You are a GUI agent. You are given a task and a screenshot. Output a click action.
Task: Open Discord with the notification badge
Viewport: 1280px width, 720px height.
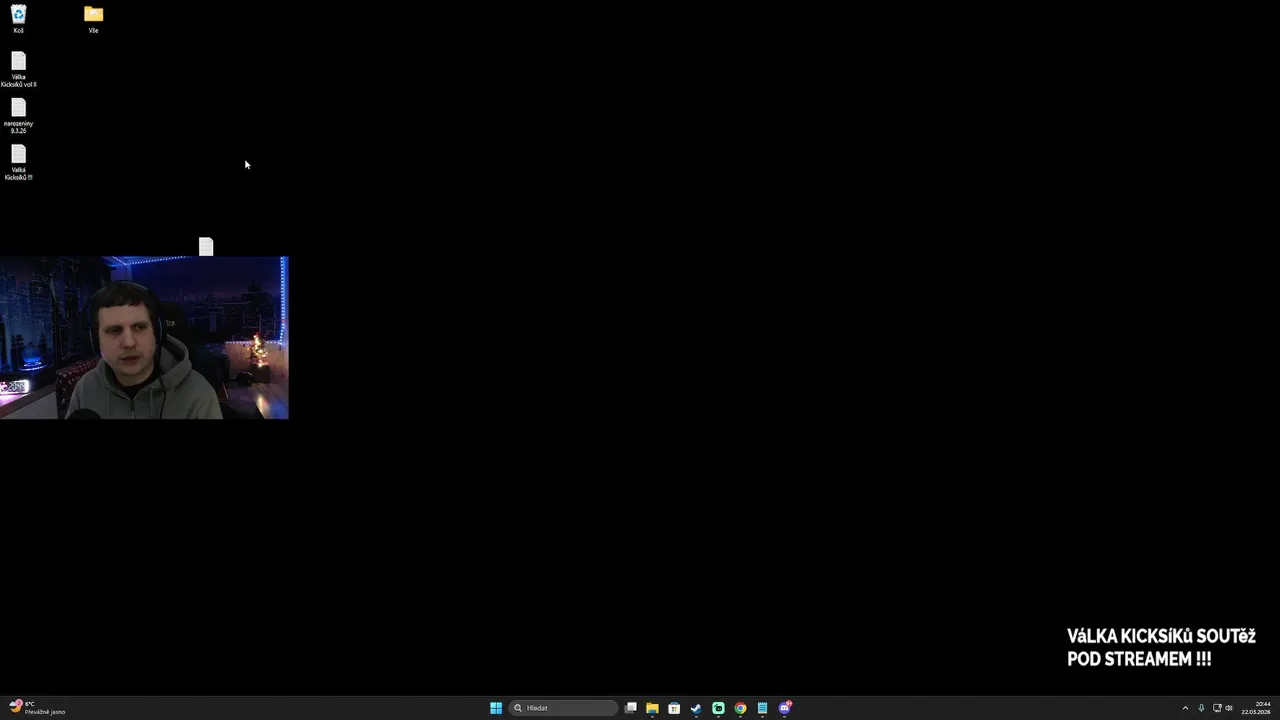pyautogui.click(x=785, y=708)
